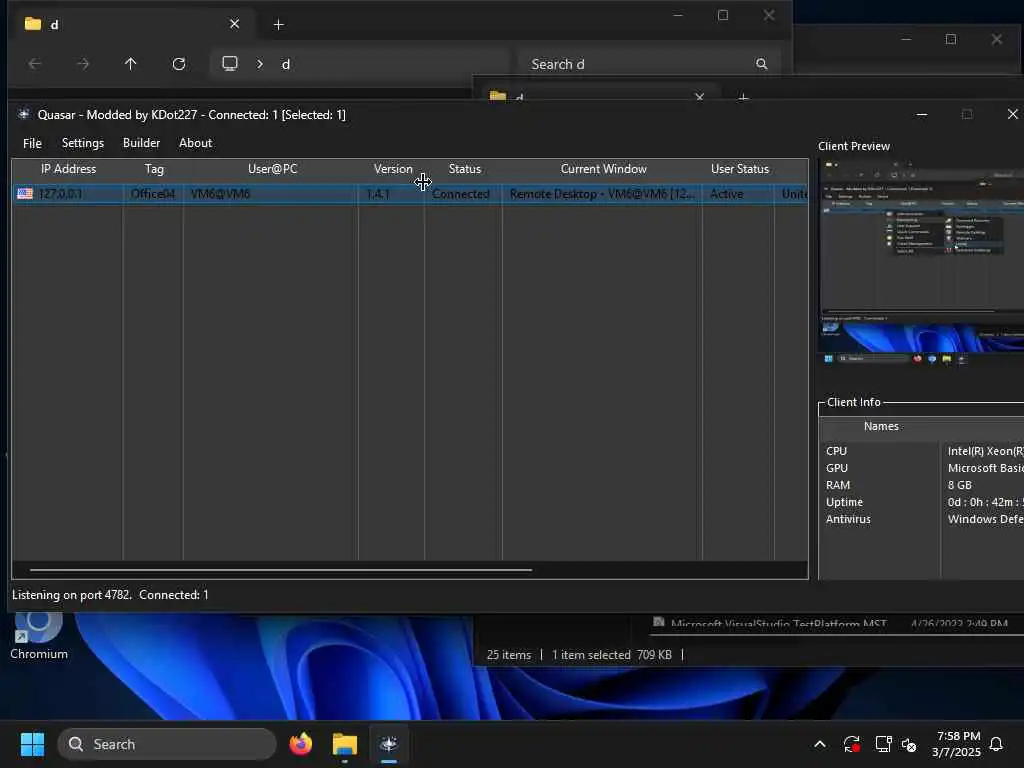
Task: Click the User Status column header
Action: [739, 169]
